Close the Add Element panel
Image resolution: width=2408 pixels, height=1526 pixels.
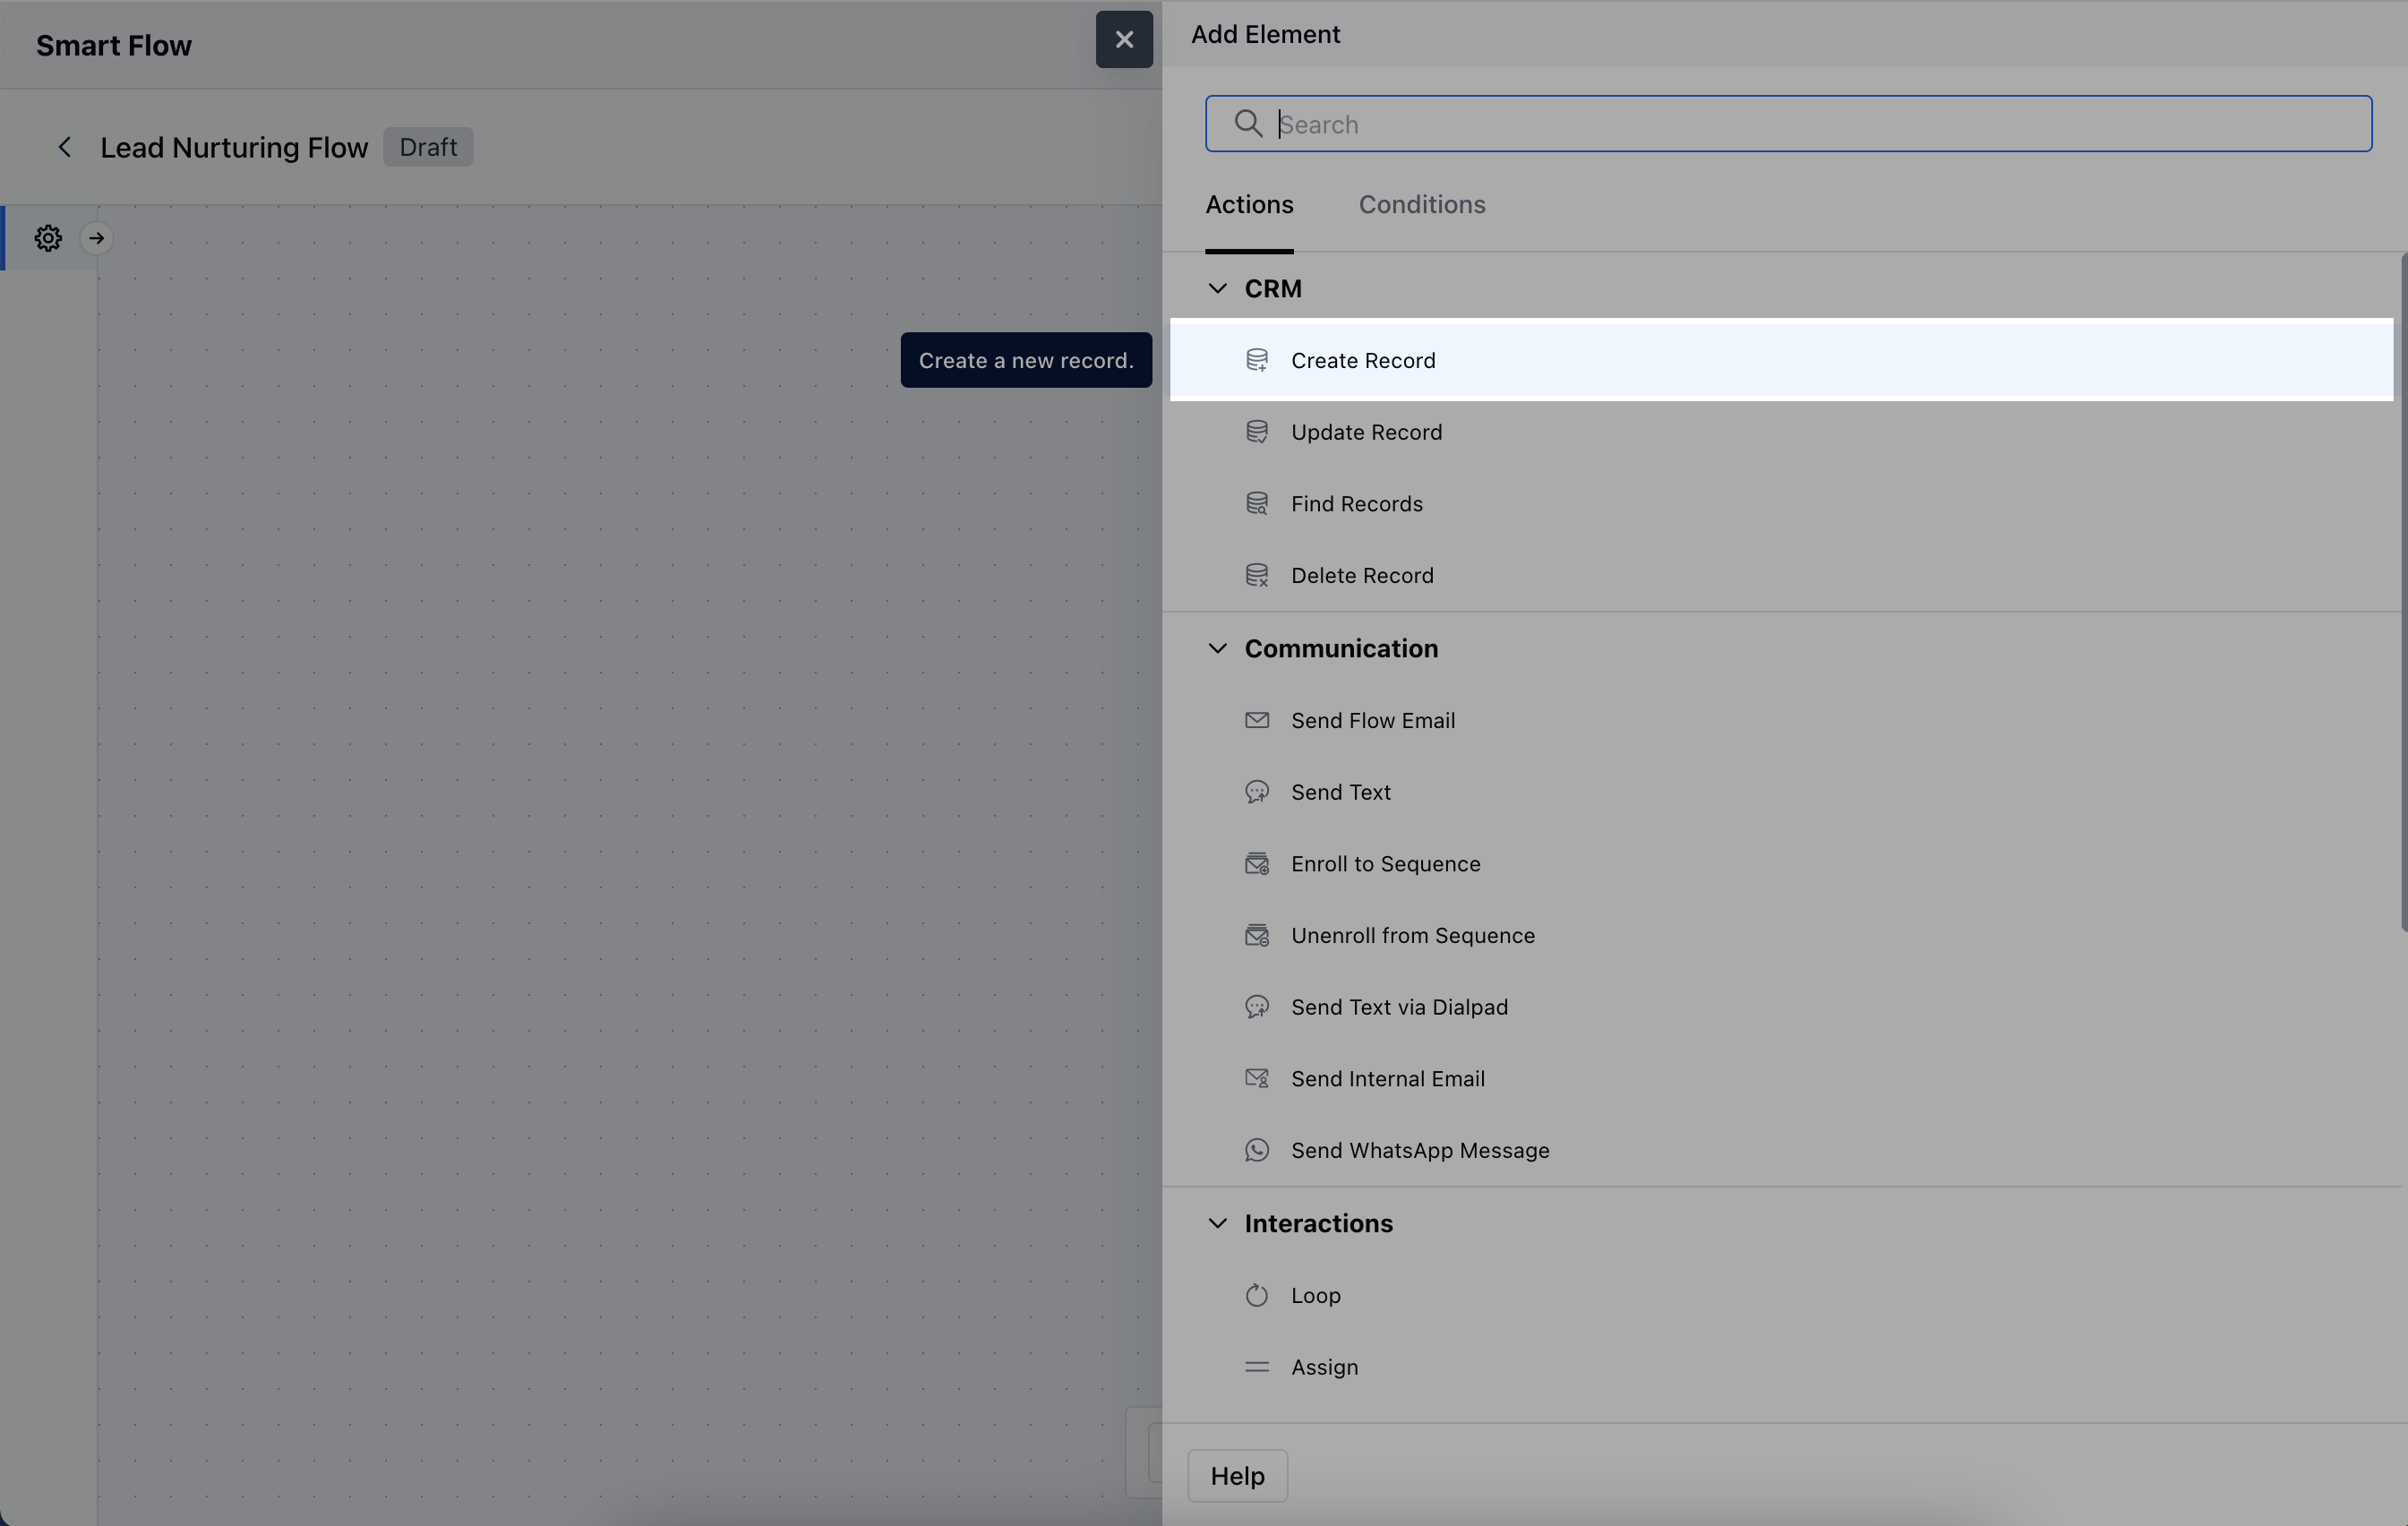pyautogui.click(x=1124, y=39)
